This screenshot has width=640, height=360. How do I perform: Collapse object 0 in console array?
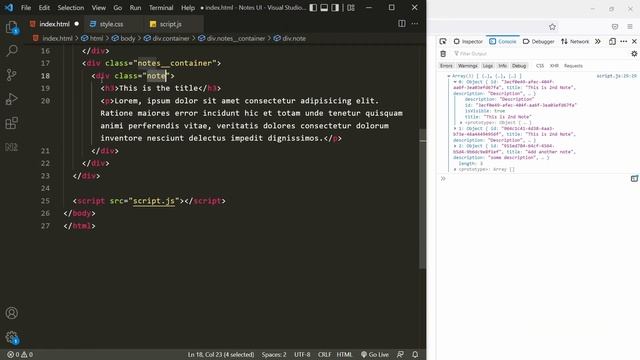point(455,82)
